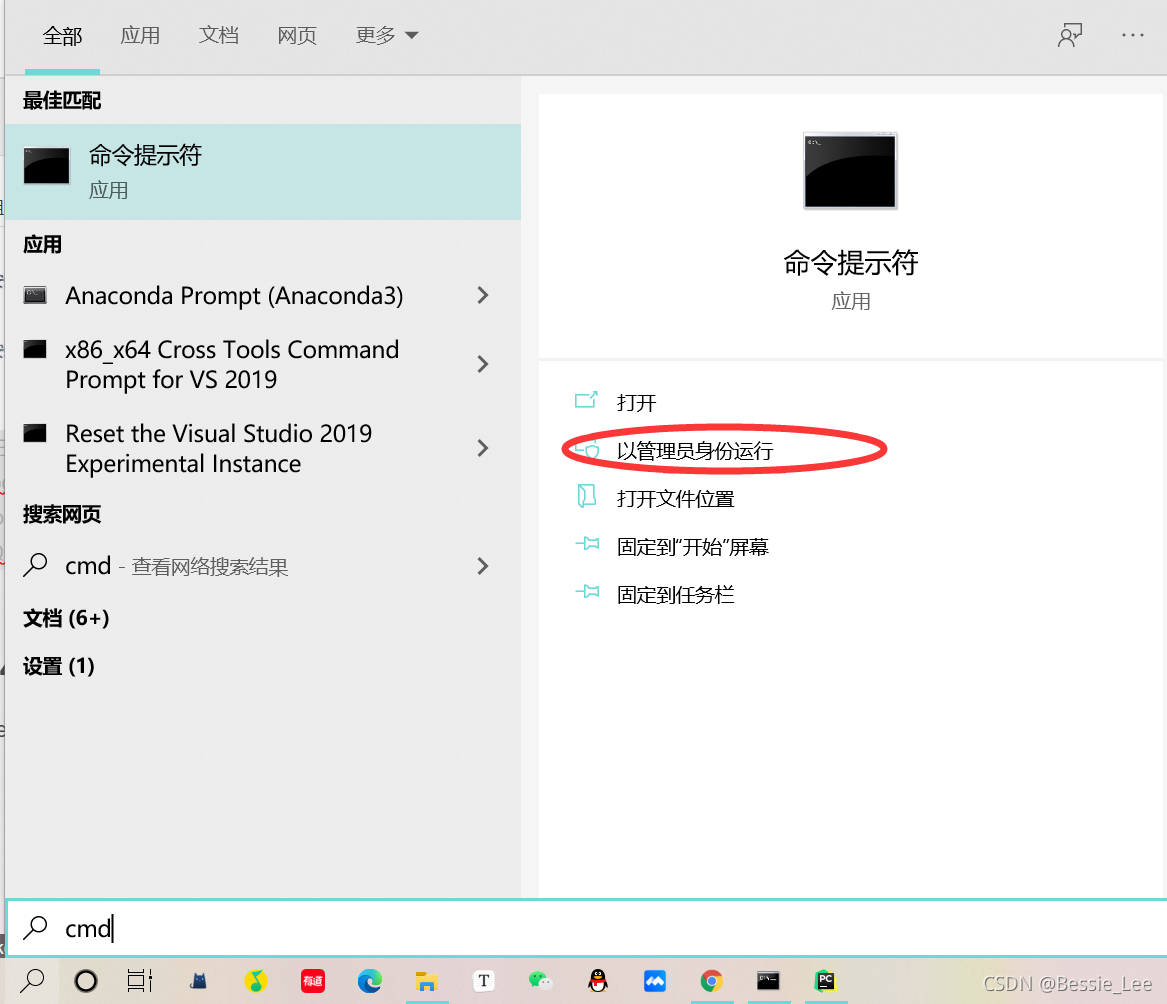
Task: Open QQ Music from the taskbar
Action: click(255, 981)
